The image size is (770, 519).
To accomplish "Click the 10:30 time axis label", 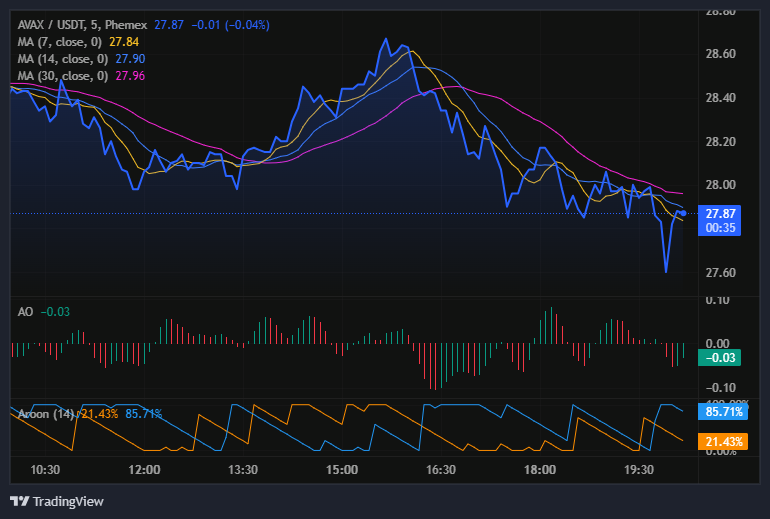I will click(x=46, y=470).
